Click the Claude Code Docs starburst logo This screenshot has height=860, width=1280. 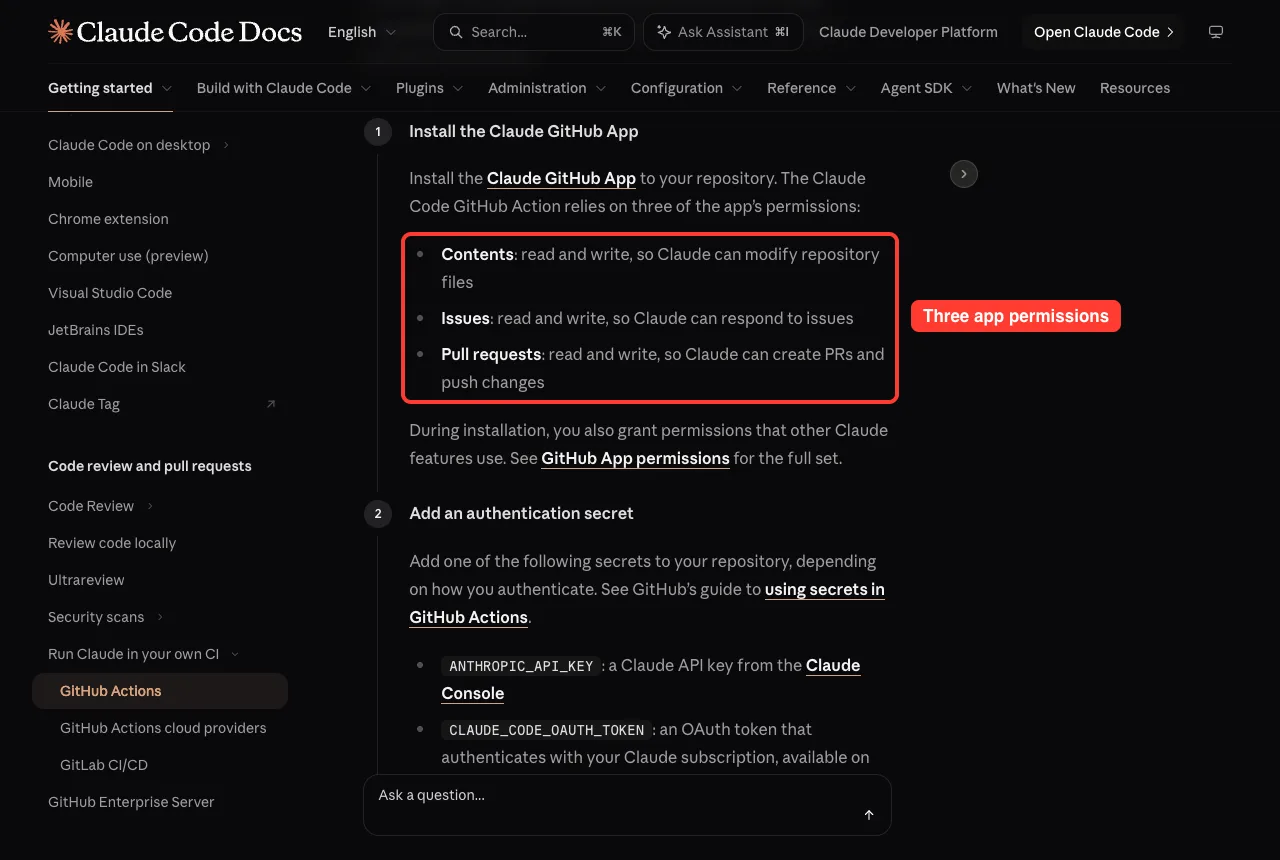[60, 32]
